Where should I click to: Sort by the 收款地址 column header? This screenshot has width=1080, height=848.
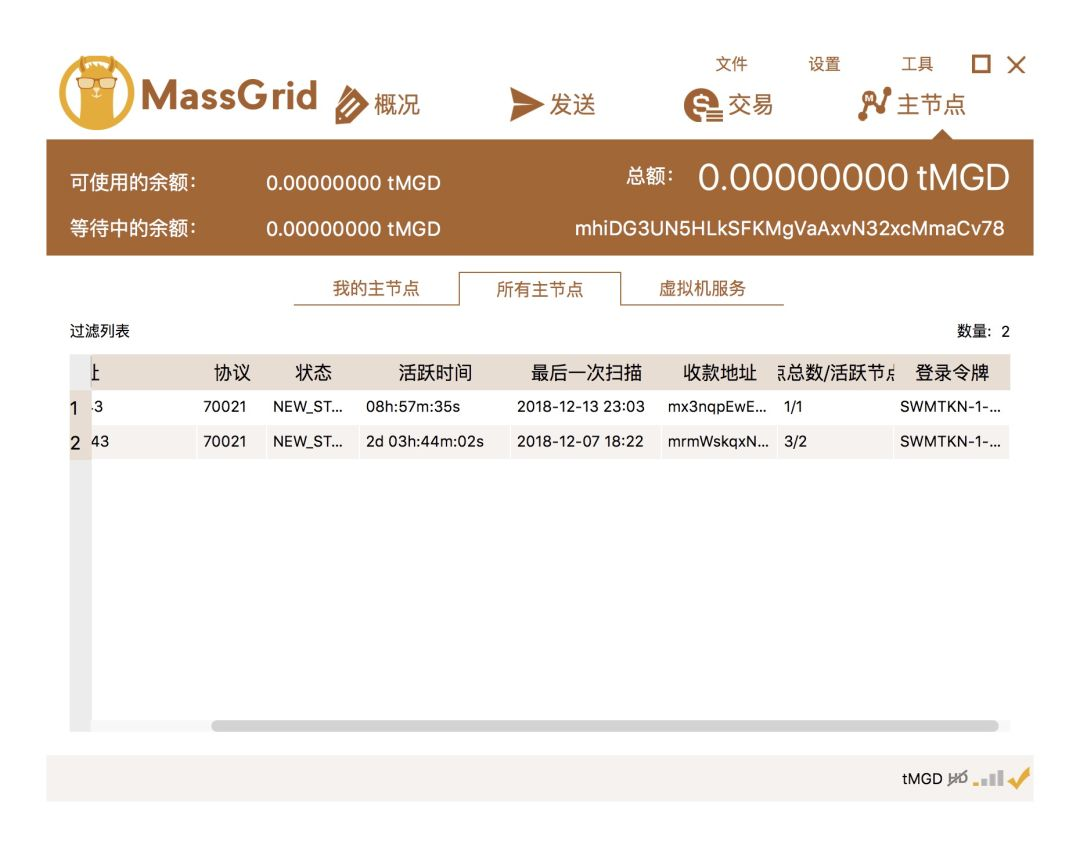tap(720, 373)
